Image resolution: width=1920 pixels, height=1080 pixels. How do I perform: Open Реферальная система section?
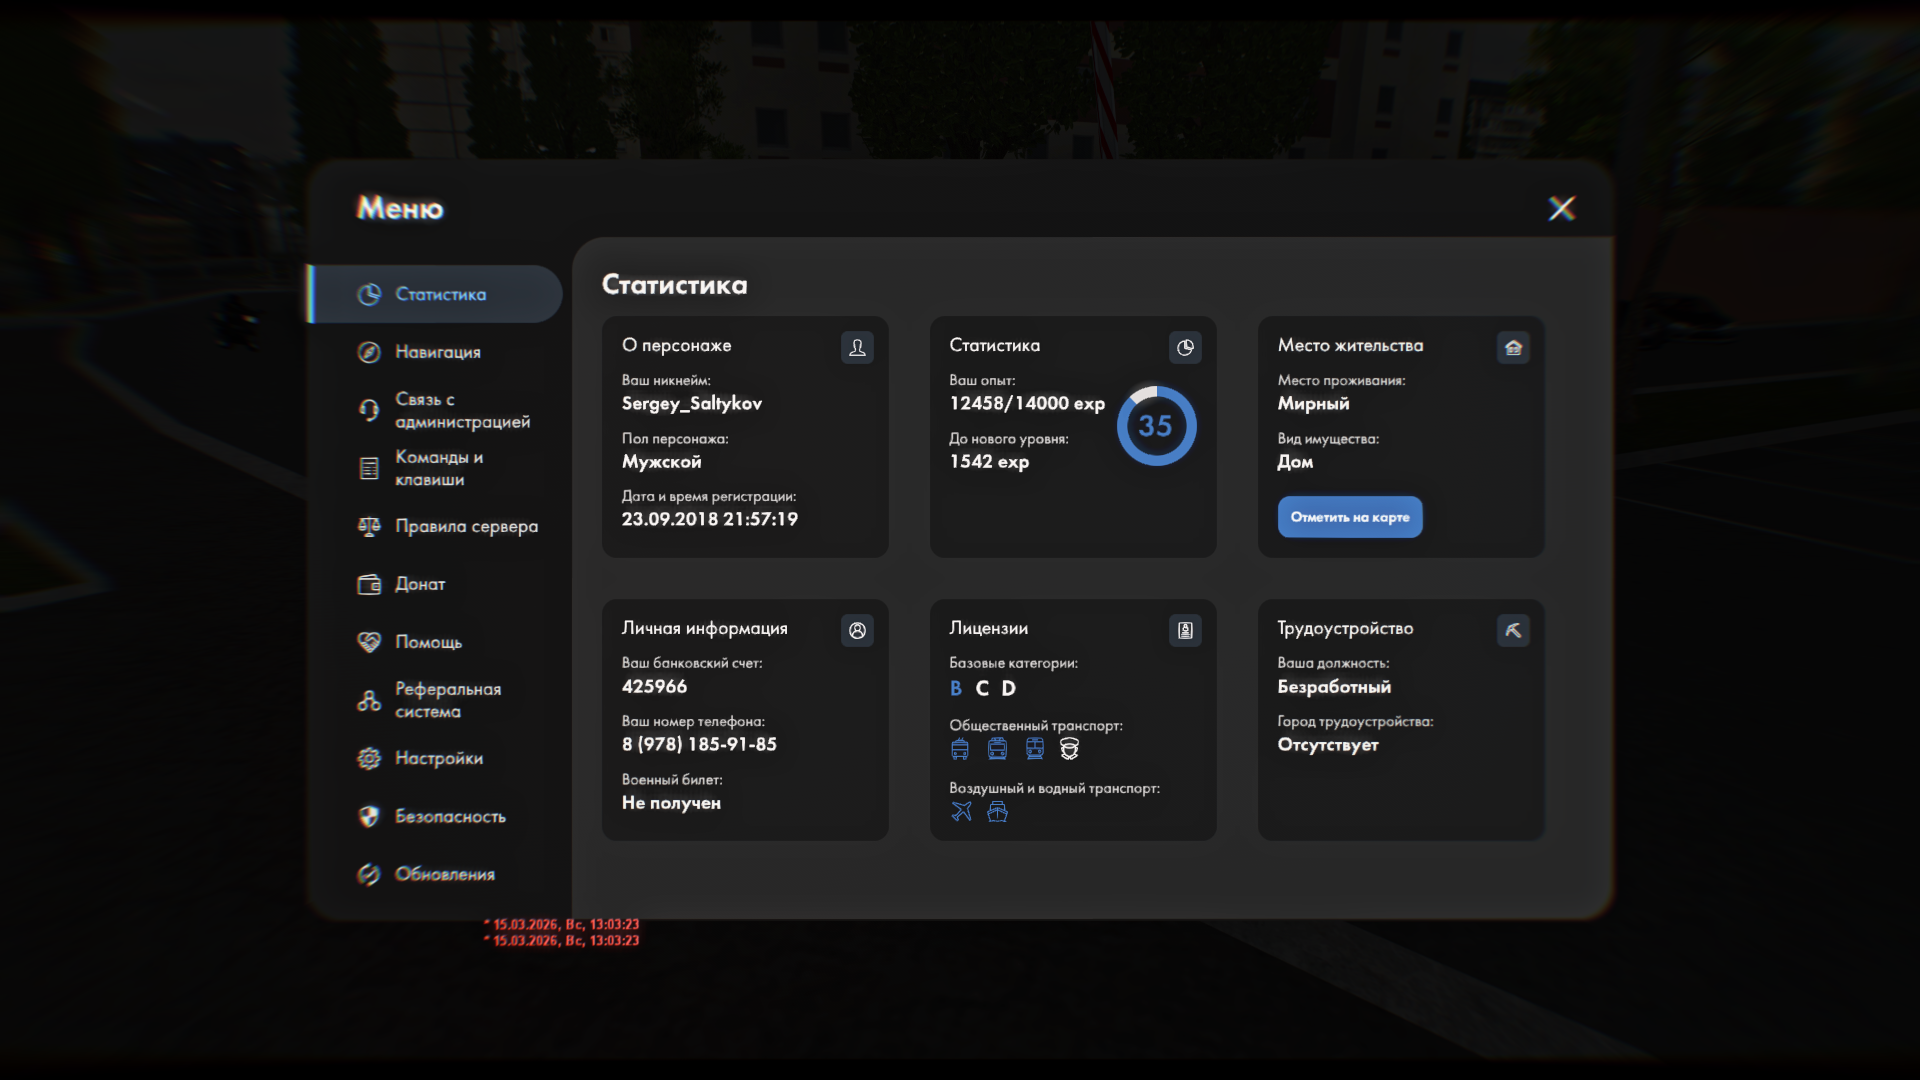pos(446,700)
